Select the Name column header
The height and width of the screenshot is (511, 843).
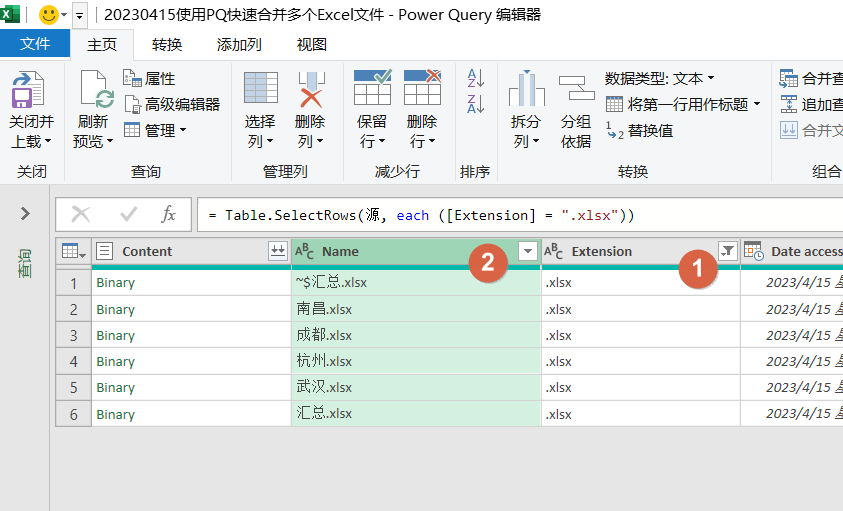(x=416, y=251)
